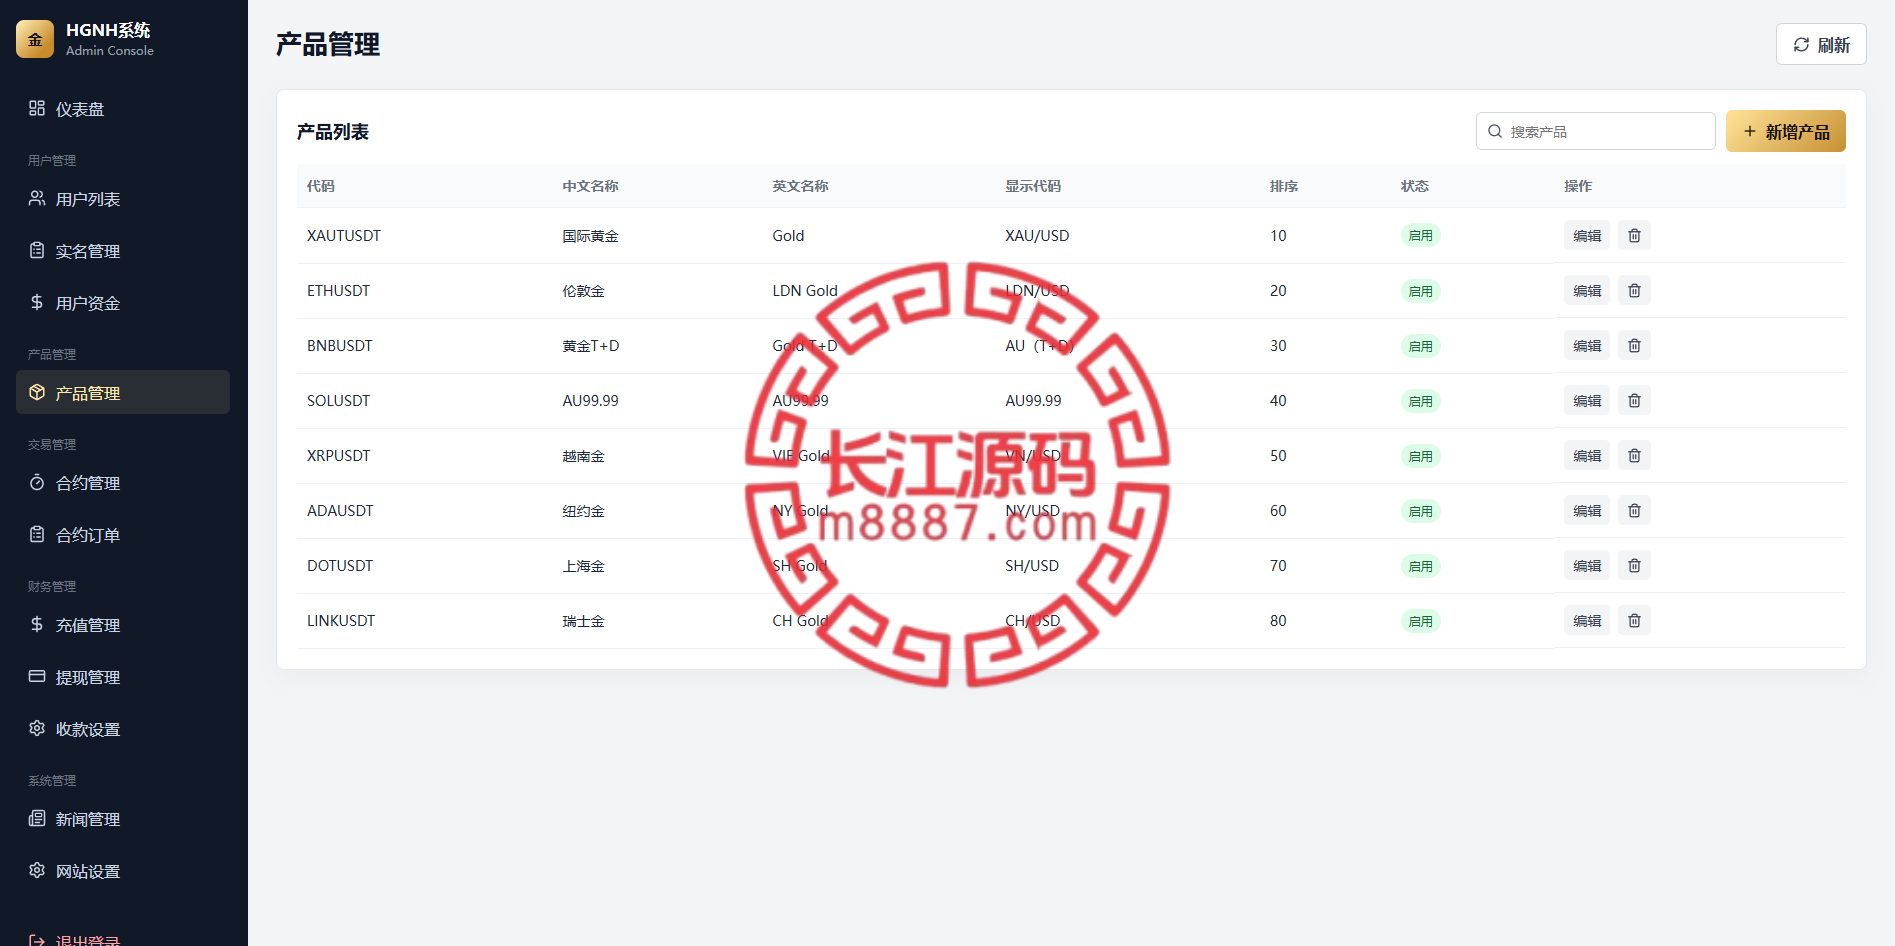1895x946 pixels.
Task: Edit the DOTUSDT product
Action: tap(1587, 566)
